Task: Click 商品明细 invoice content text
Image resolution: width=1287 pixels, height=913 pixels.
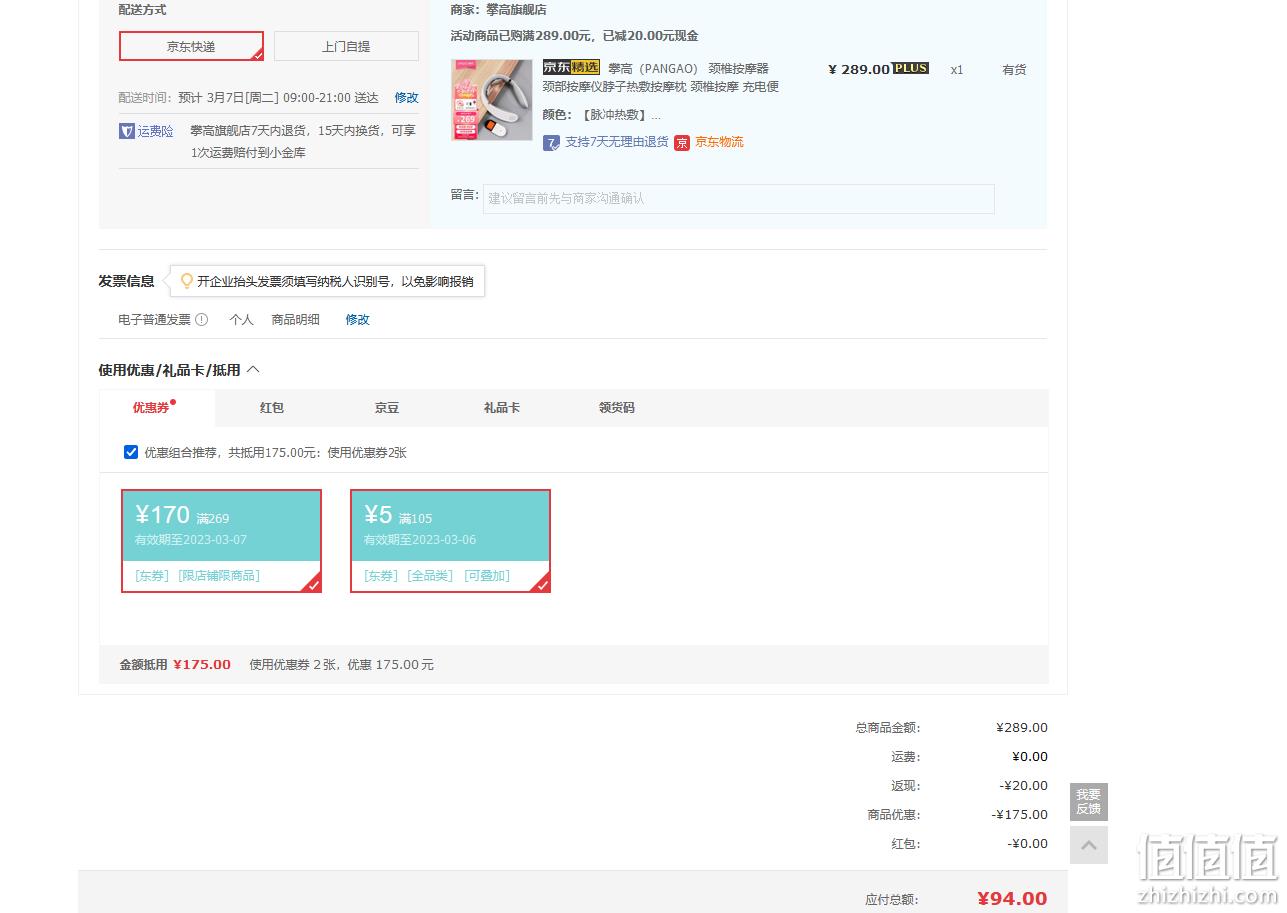Action: (296, 320)
